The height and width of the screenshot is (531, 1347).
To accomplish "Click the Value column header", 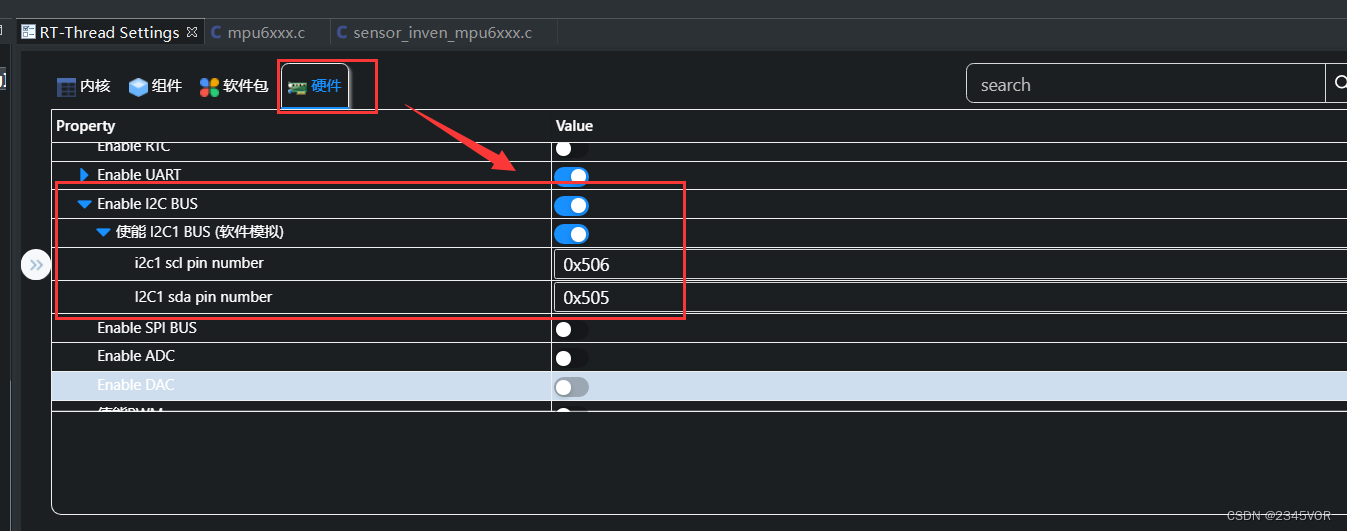I will click(x=574, y=126).
